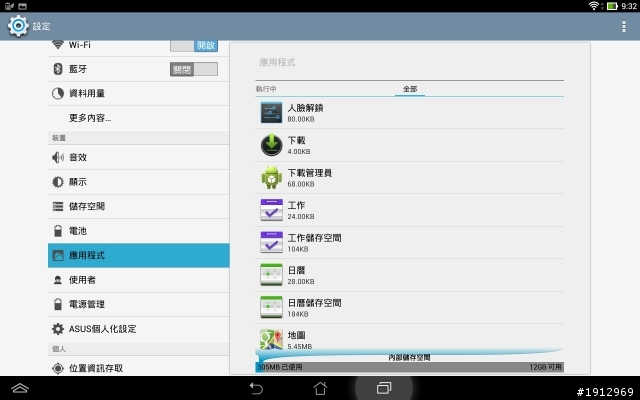Open 電源管理 power management label
Viewport: 640px width, 400px height.
[x=87, y=304]
